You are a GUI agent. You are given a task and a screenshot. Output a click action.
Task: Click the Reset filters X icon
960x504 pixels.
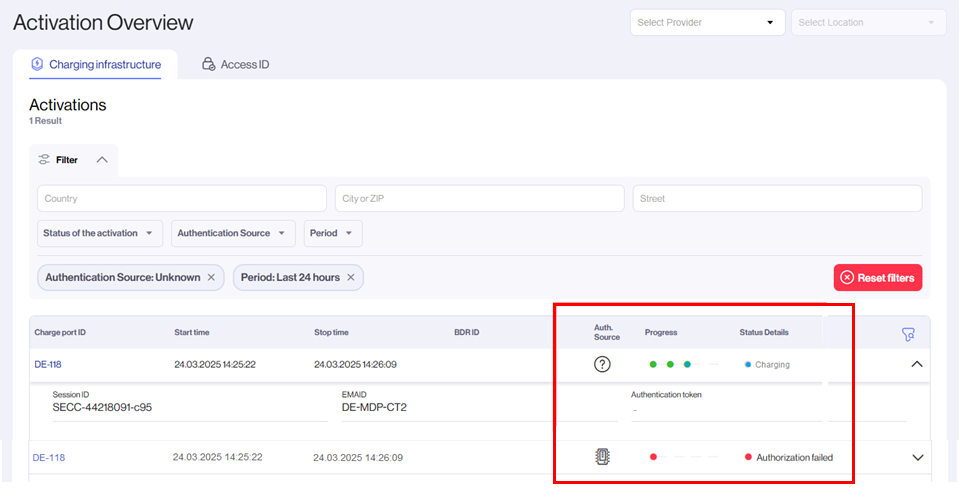847,277
